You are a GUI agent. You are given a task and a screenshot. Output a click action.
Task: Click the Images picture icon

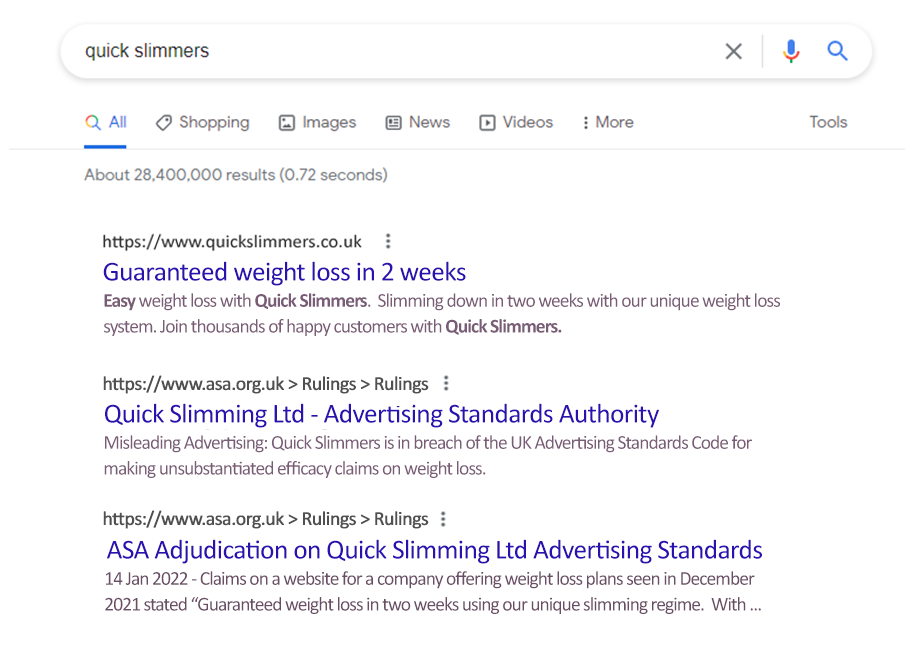point(287,122)
